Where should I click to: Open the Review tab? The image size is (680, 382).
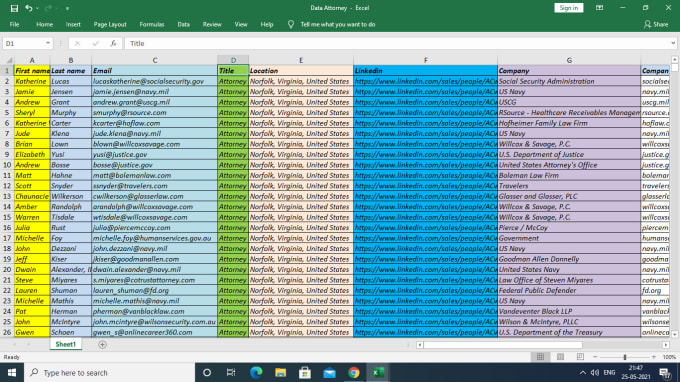212,25
